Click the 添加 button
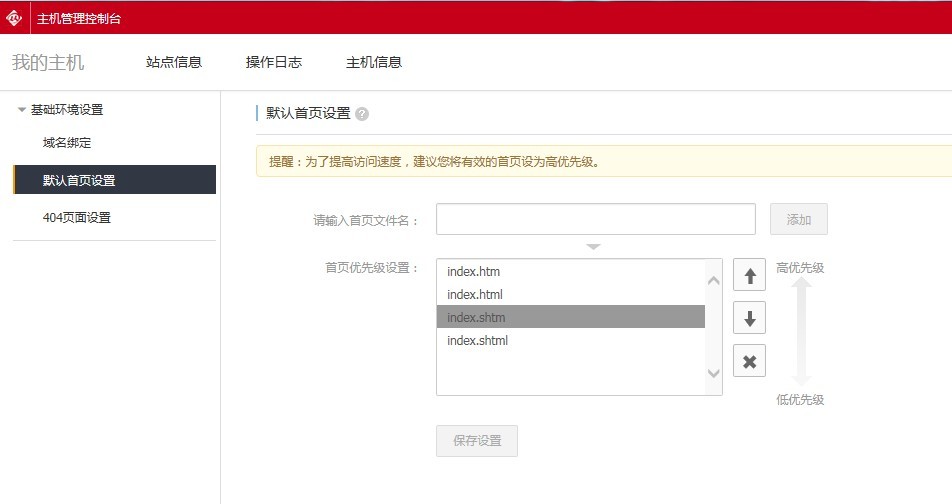Image resolution: width=952 pixels, height=504 pixels. pyautogui.click(x=798, y=219)
